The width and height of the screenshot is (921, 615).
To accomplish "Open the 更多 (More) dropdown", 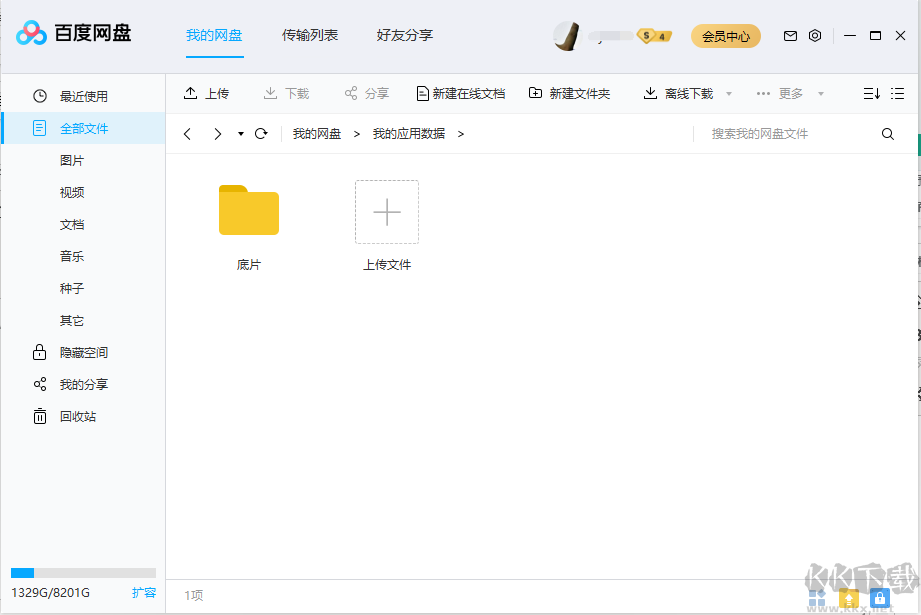I will (790, 93).
